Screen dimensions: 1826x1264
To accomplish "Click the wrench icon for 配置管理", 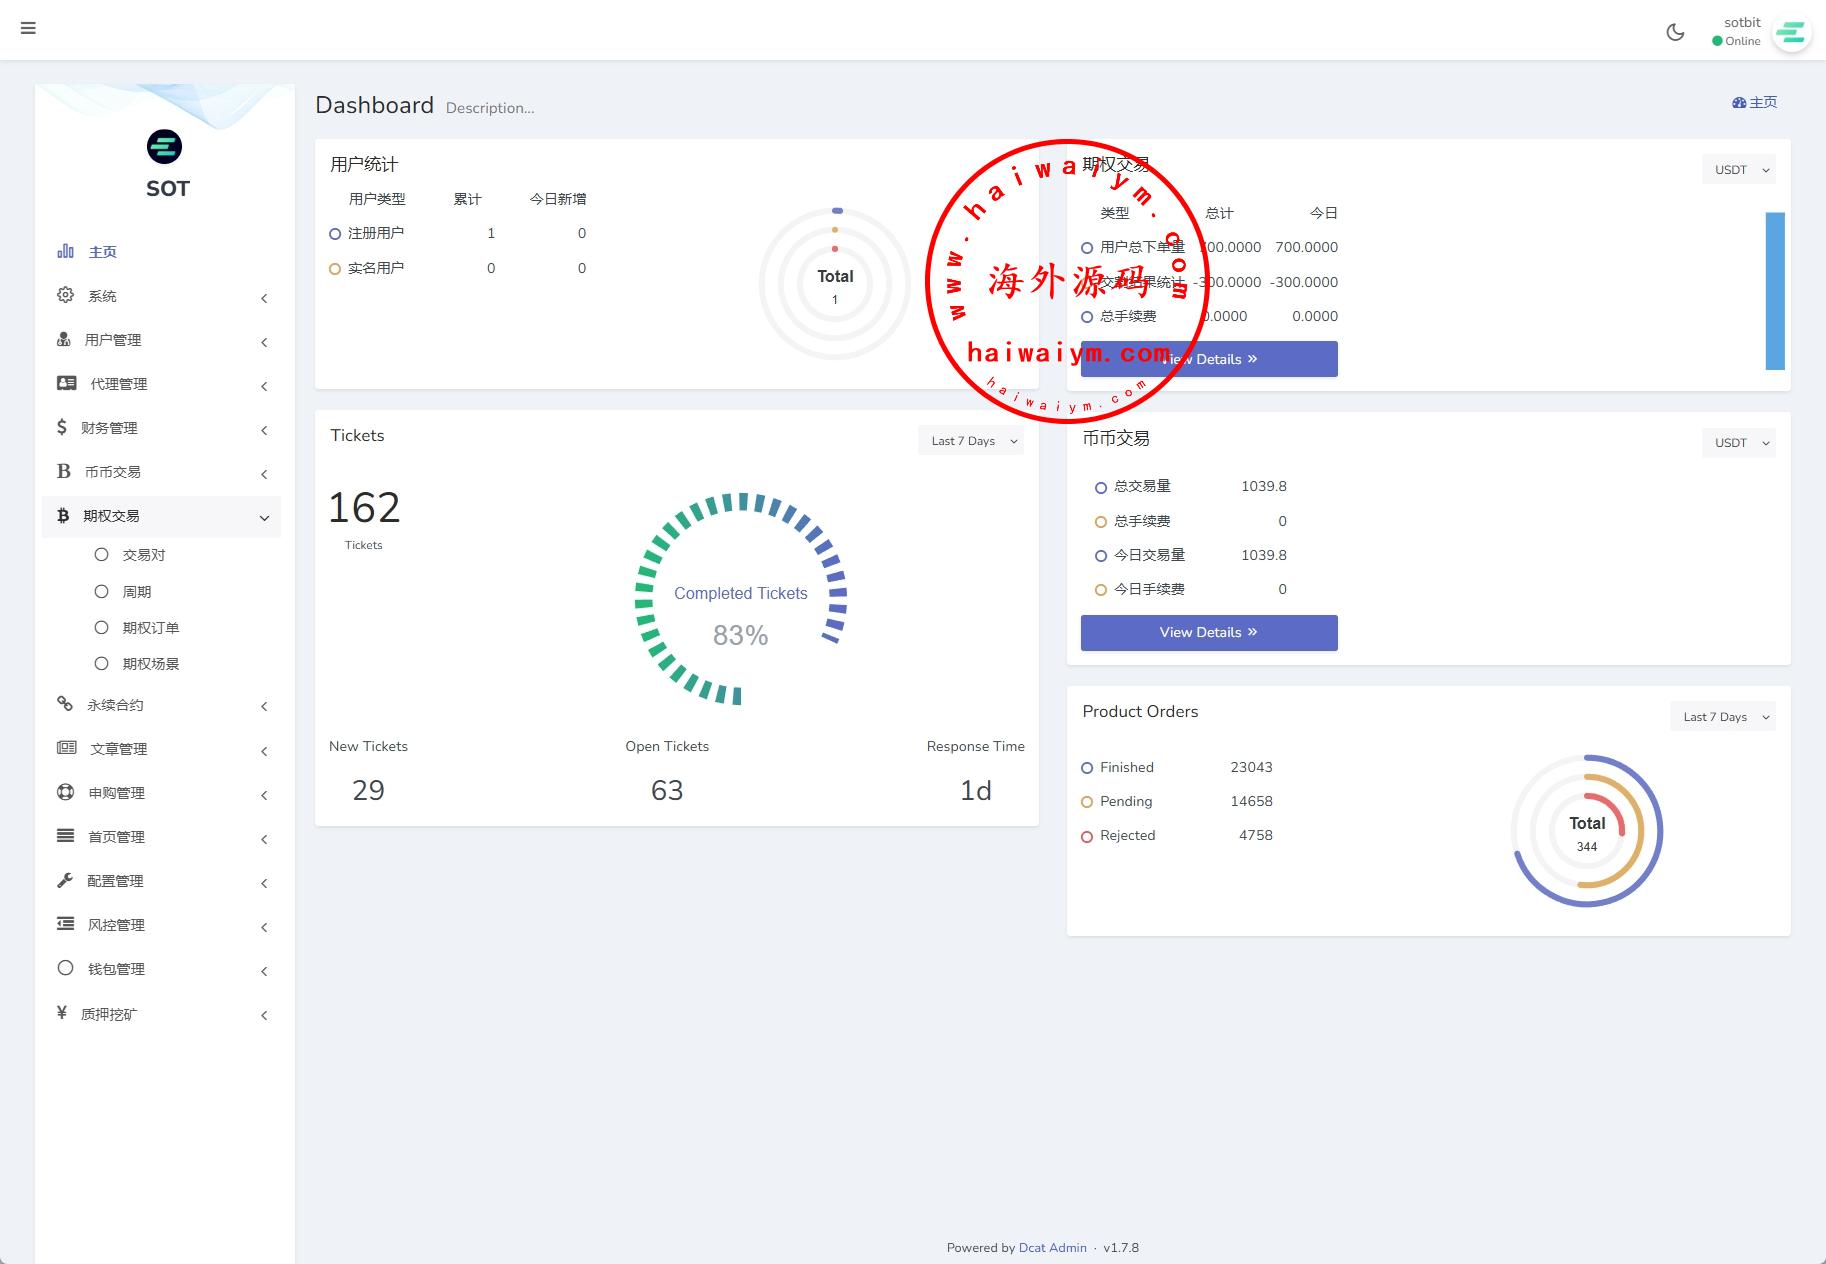I will 65,880.
